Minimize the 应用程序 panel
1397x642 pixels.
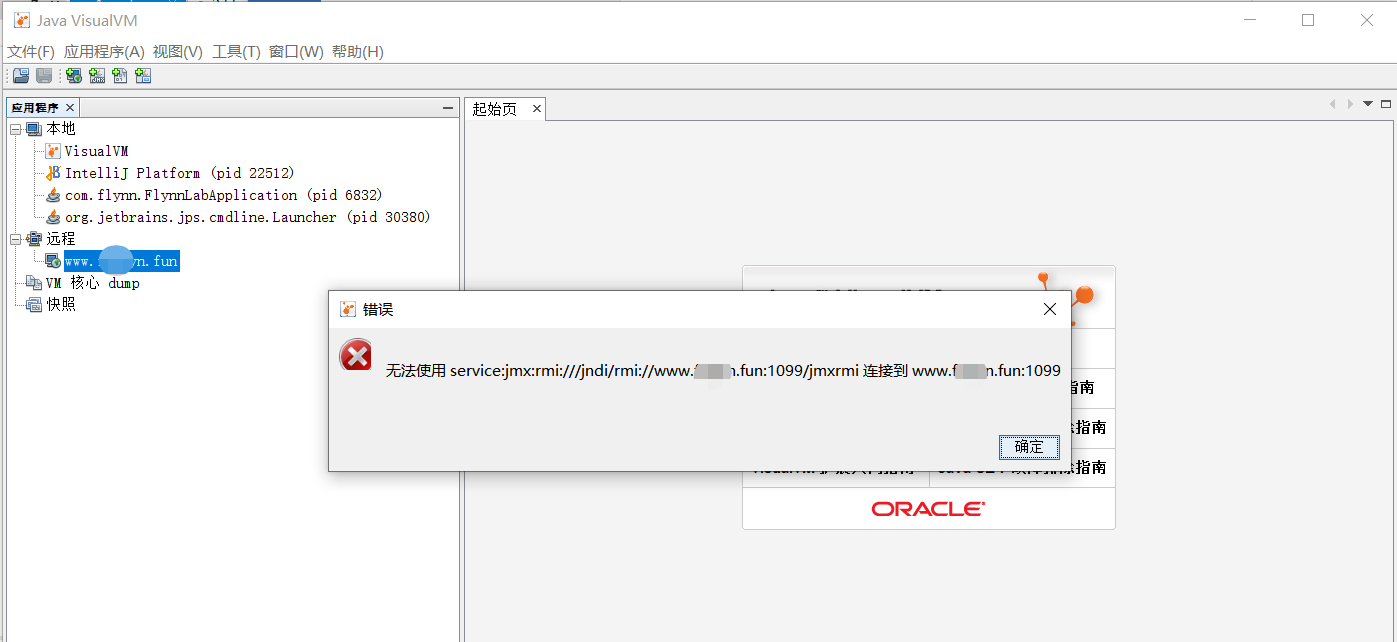pos(448,108)
